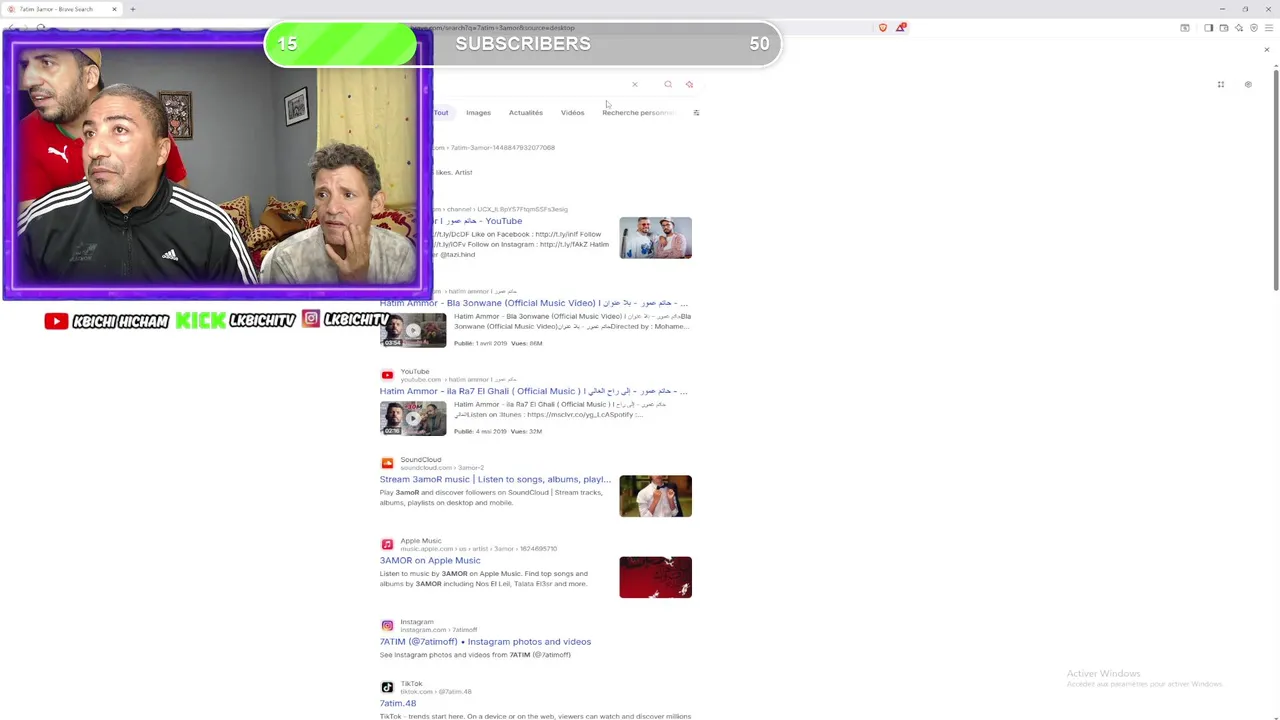Open the apps grid icon
The width and height of the screenshot is (1280, 720).
click(1220, 84)
